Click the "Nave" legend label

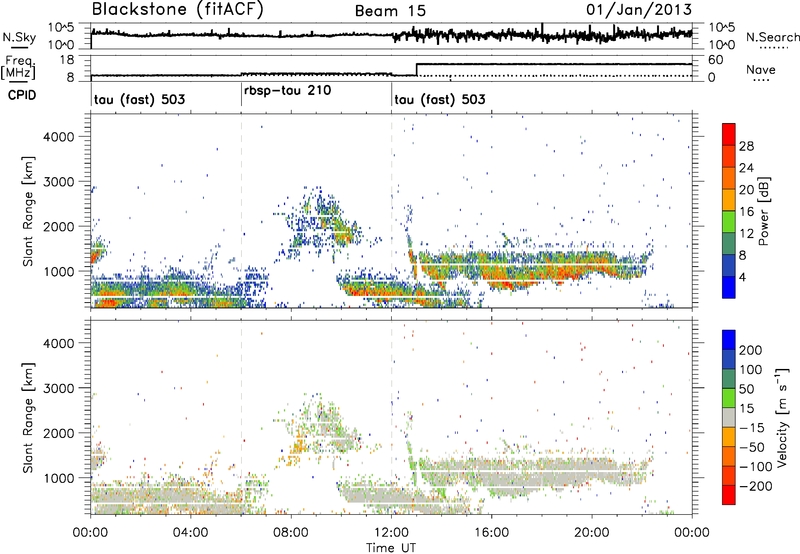tap(761, 69)
